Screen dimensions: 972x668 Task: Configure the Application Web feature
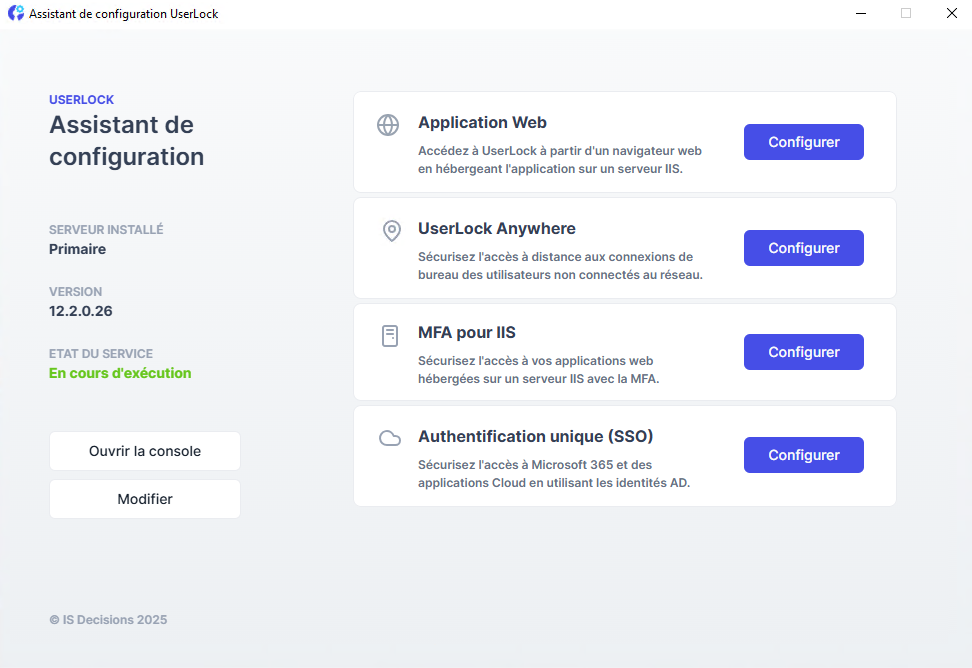pos(803,142)
